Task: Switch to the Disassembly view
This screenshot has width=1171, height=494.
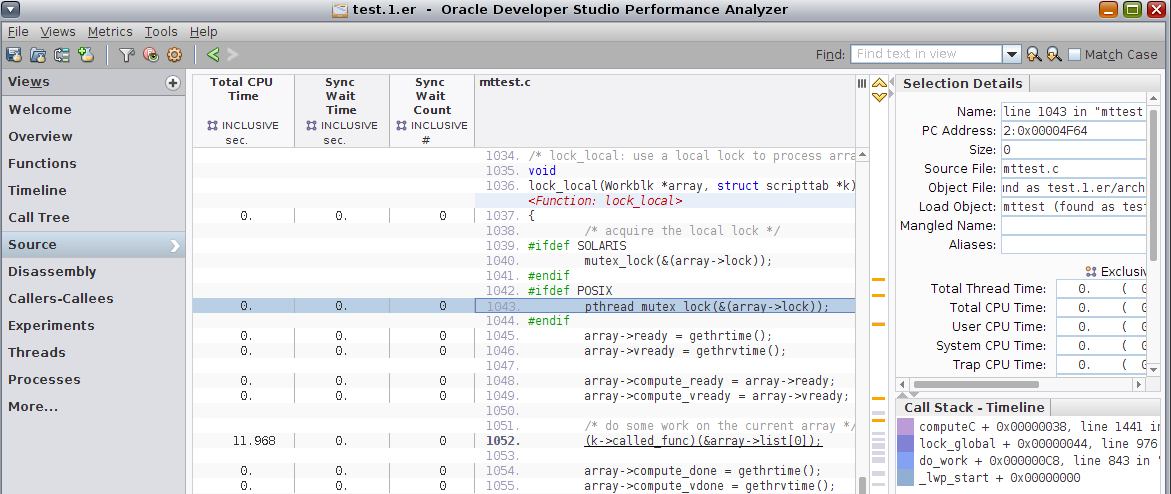Action: 93,271
